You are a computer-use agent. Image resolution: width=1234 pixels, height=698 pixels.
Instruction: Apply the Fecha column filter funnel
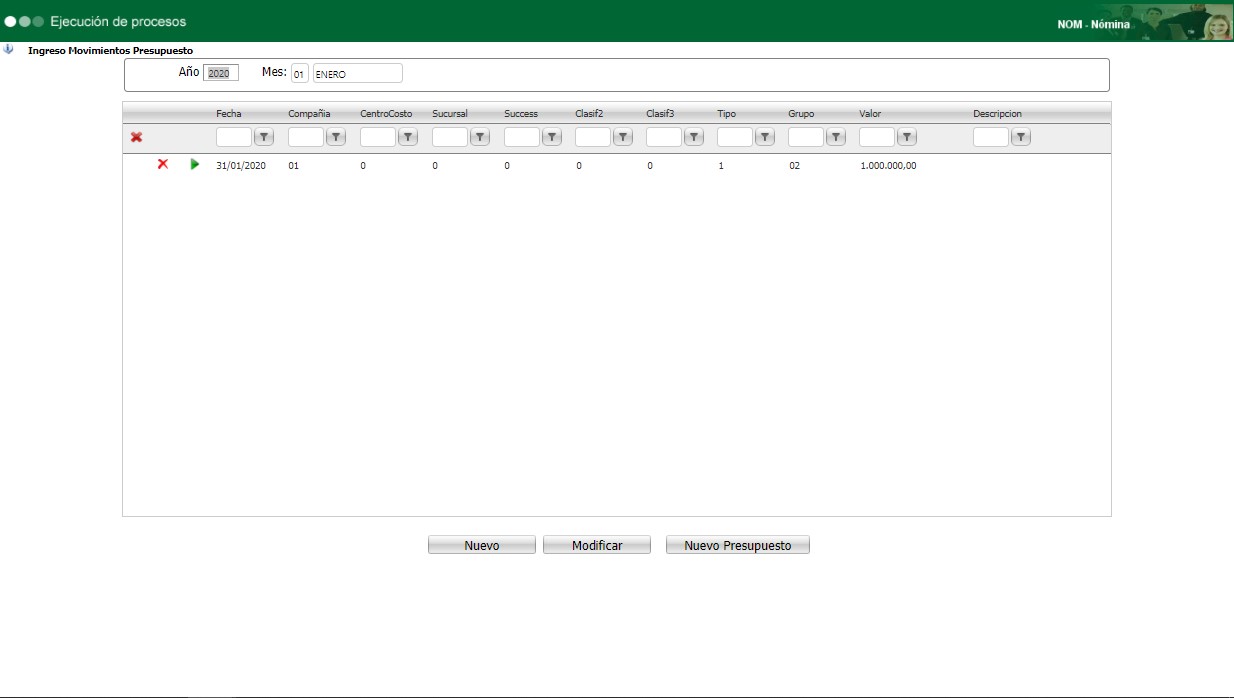point(264,137)
